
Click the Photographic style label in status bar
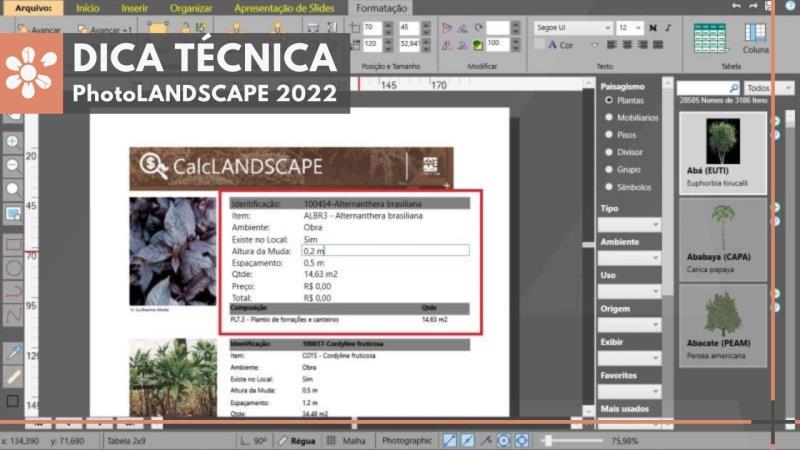coord(407,440)
